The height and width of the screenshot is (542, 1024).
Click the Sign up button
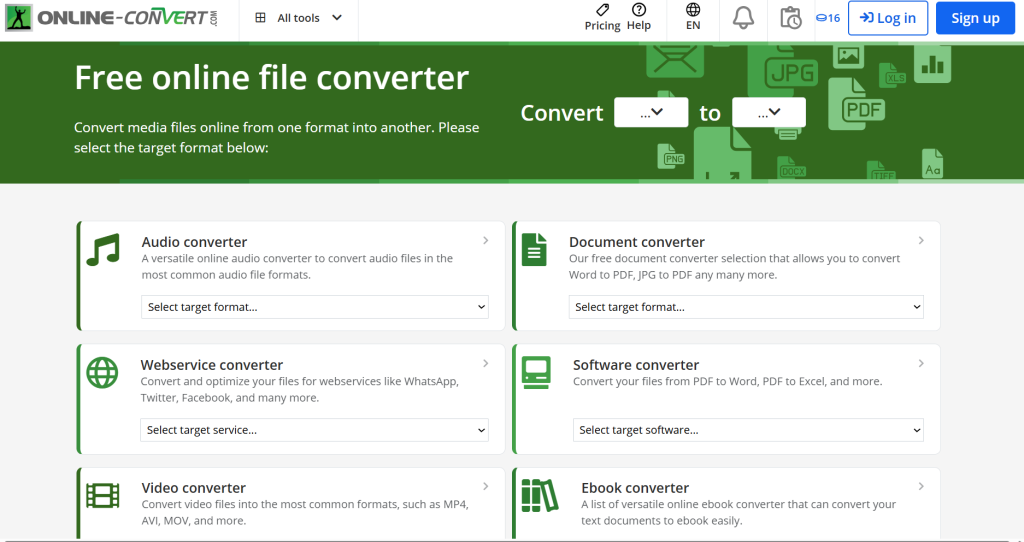(975, 18)
